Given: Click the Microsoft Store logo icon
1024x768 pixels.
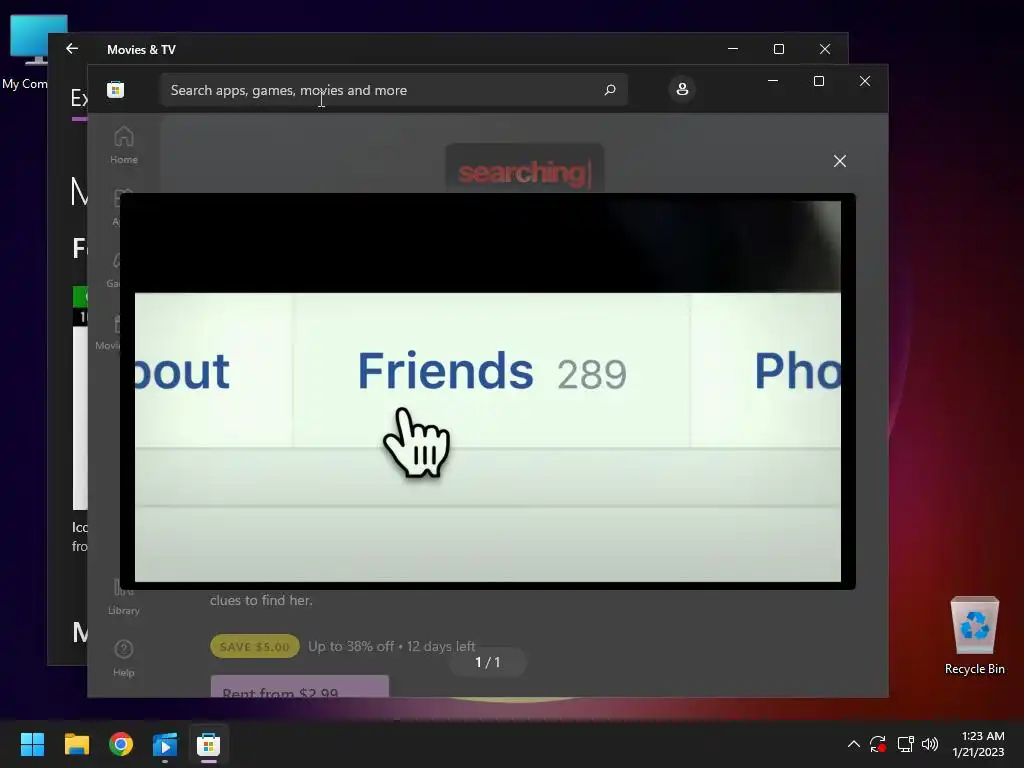Looking at the screenshot, I should coord(116,89).
